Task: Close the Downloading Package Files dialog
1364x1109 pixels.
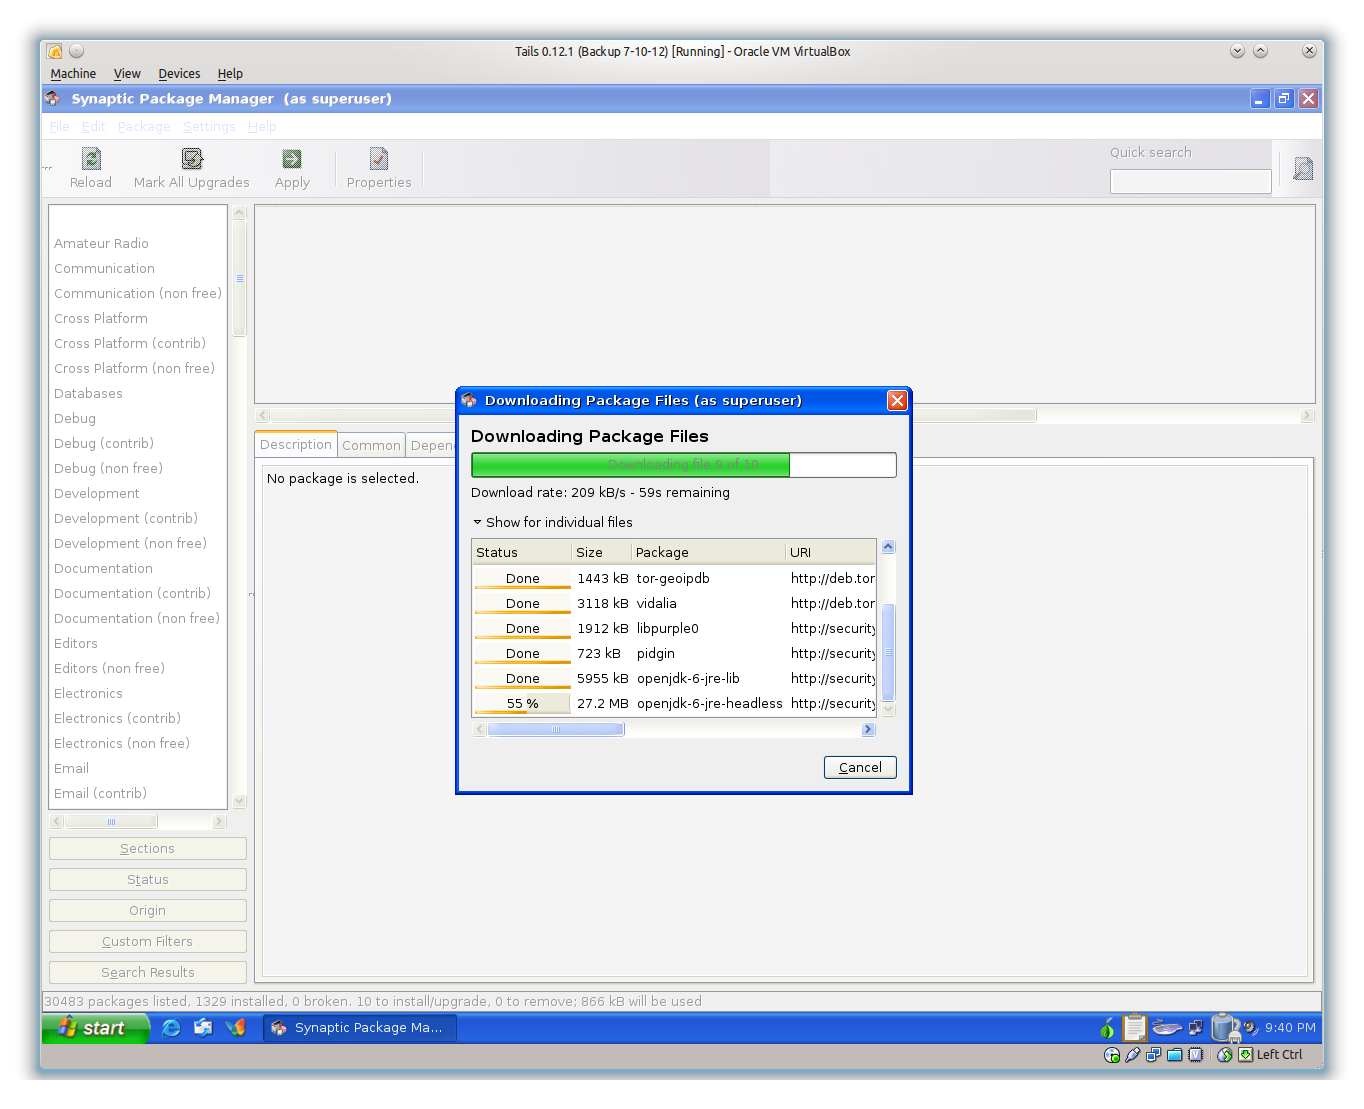Action: (x=897, y=400)
